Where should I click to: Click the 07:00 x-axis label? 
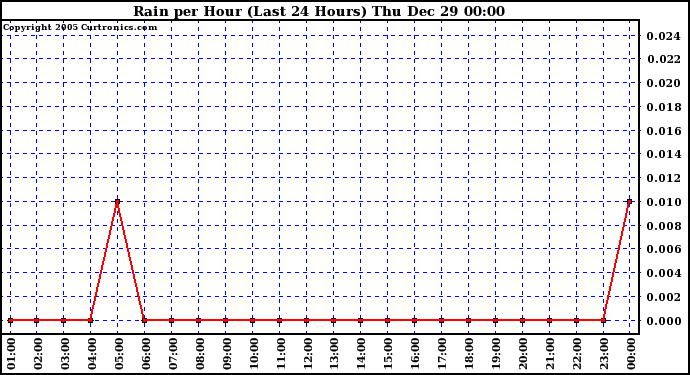click(x=173, y=354)
